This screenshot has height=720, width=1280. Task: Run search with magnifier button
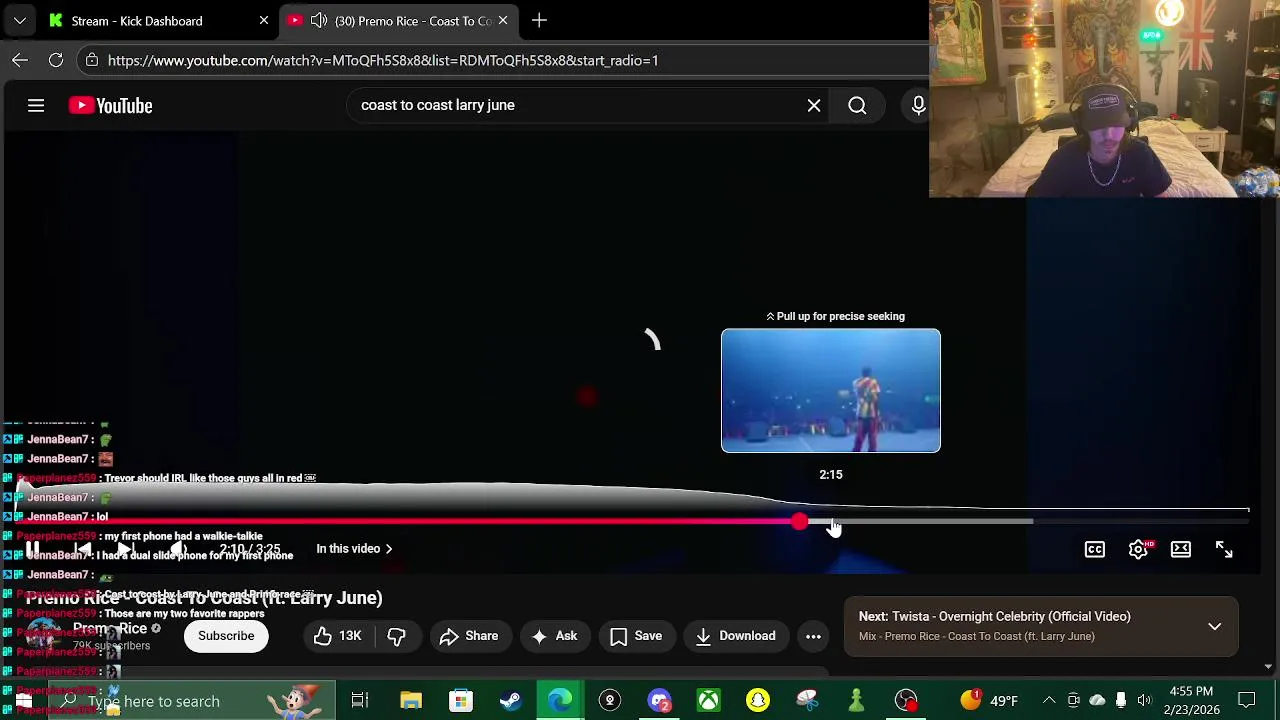point(857,105)
